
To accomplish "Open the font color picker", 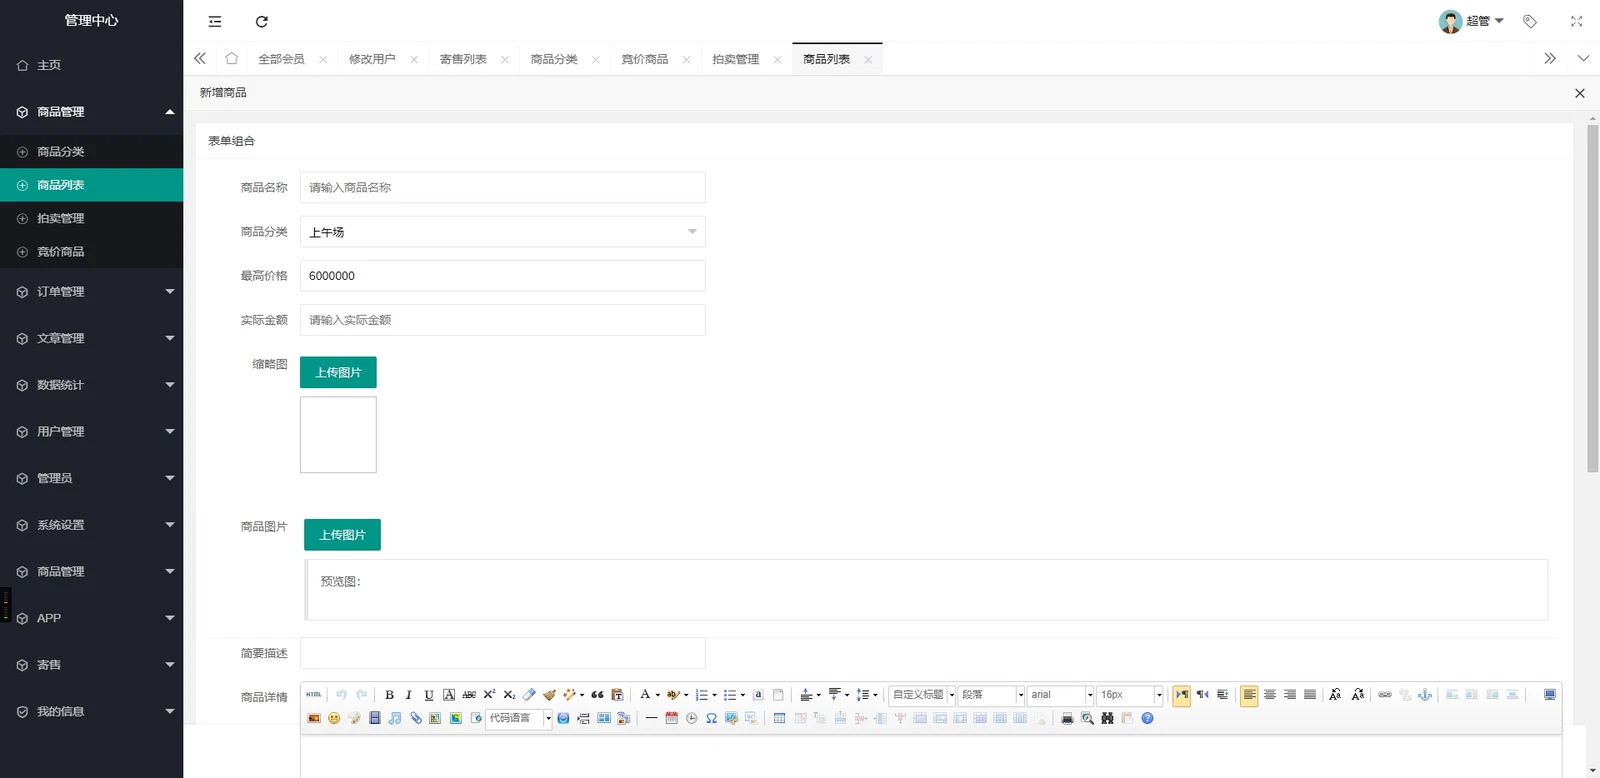I will click(645, 695).
